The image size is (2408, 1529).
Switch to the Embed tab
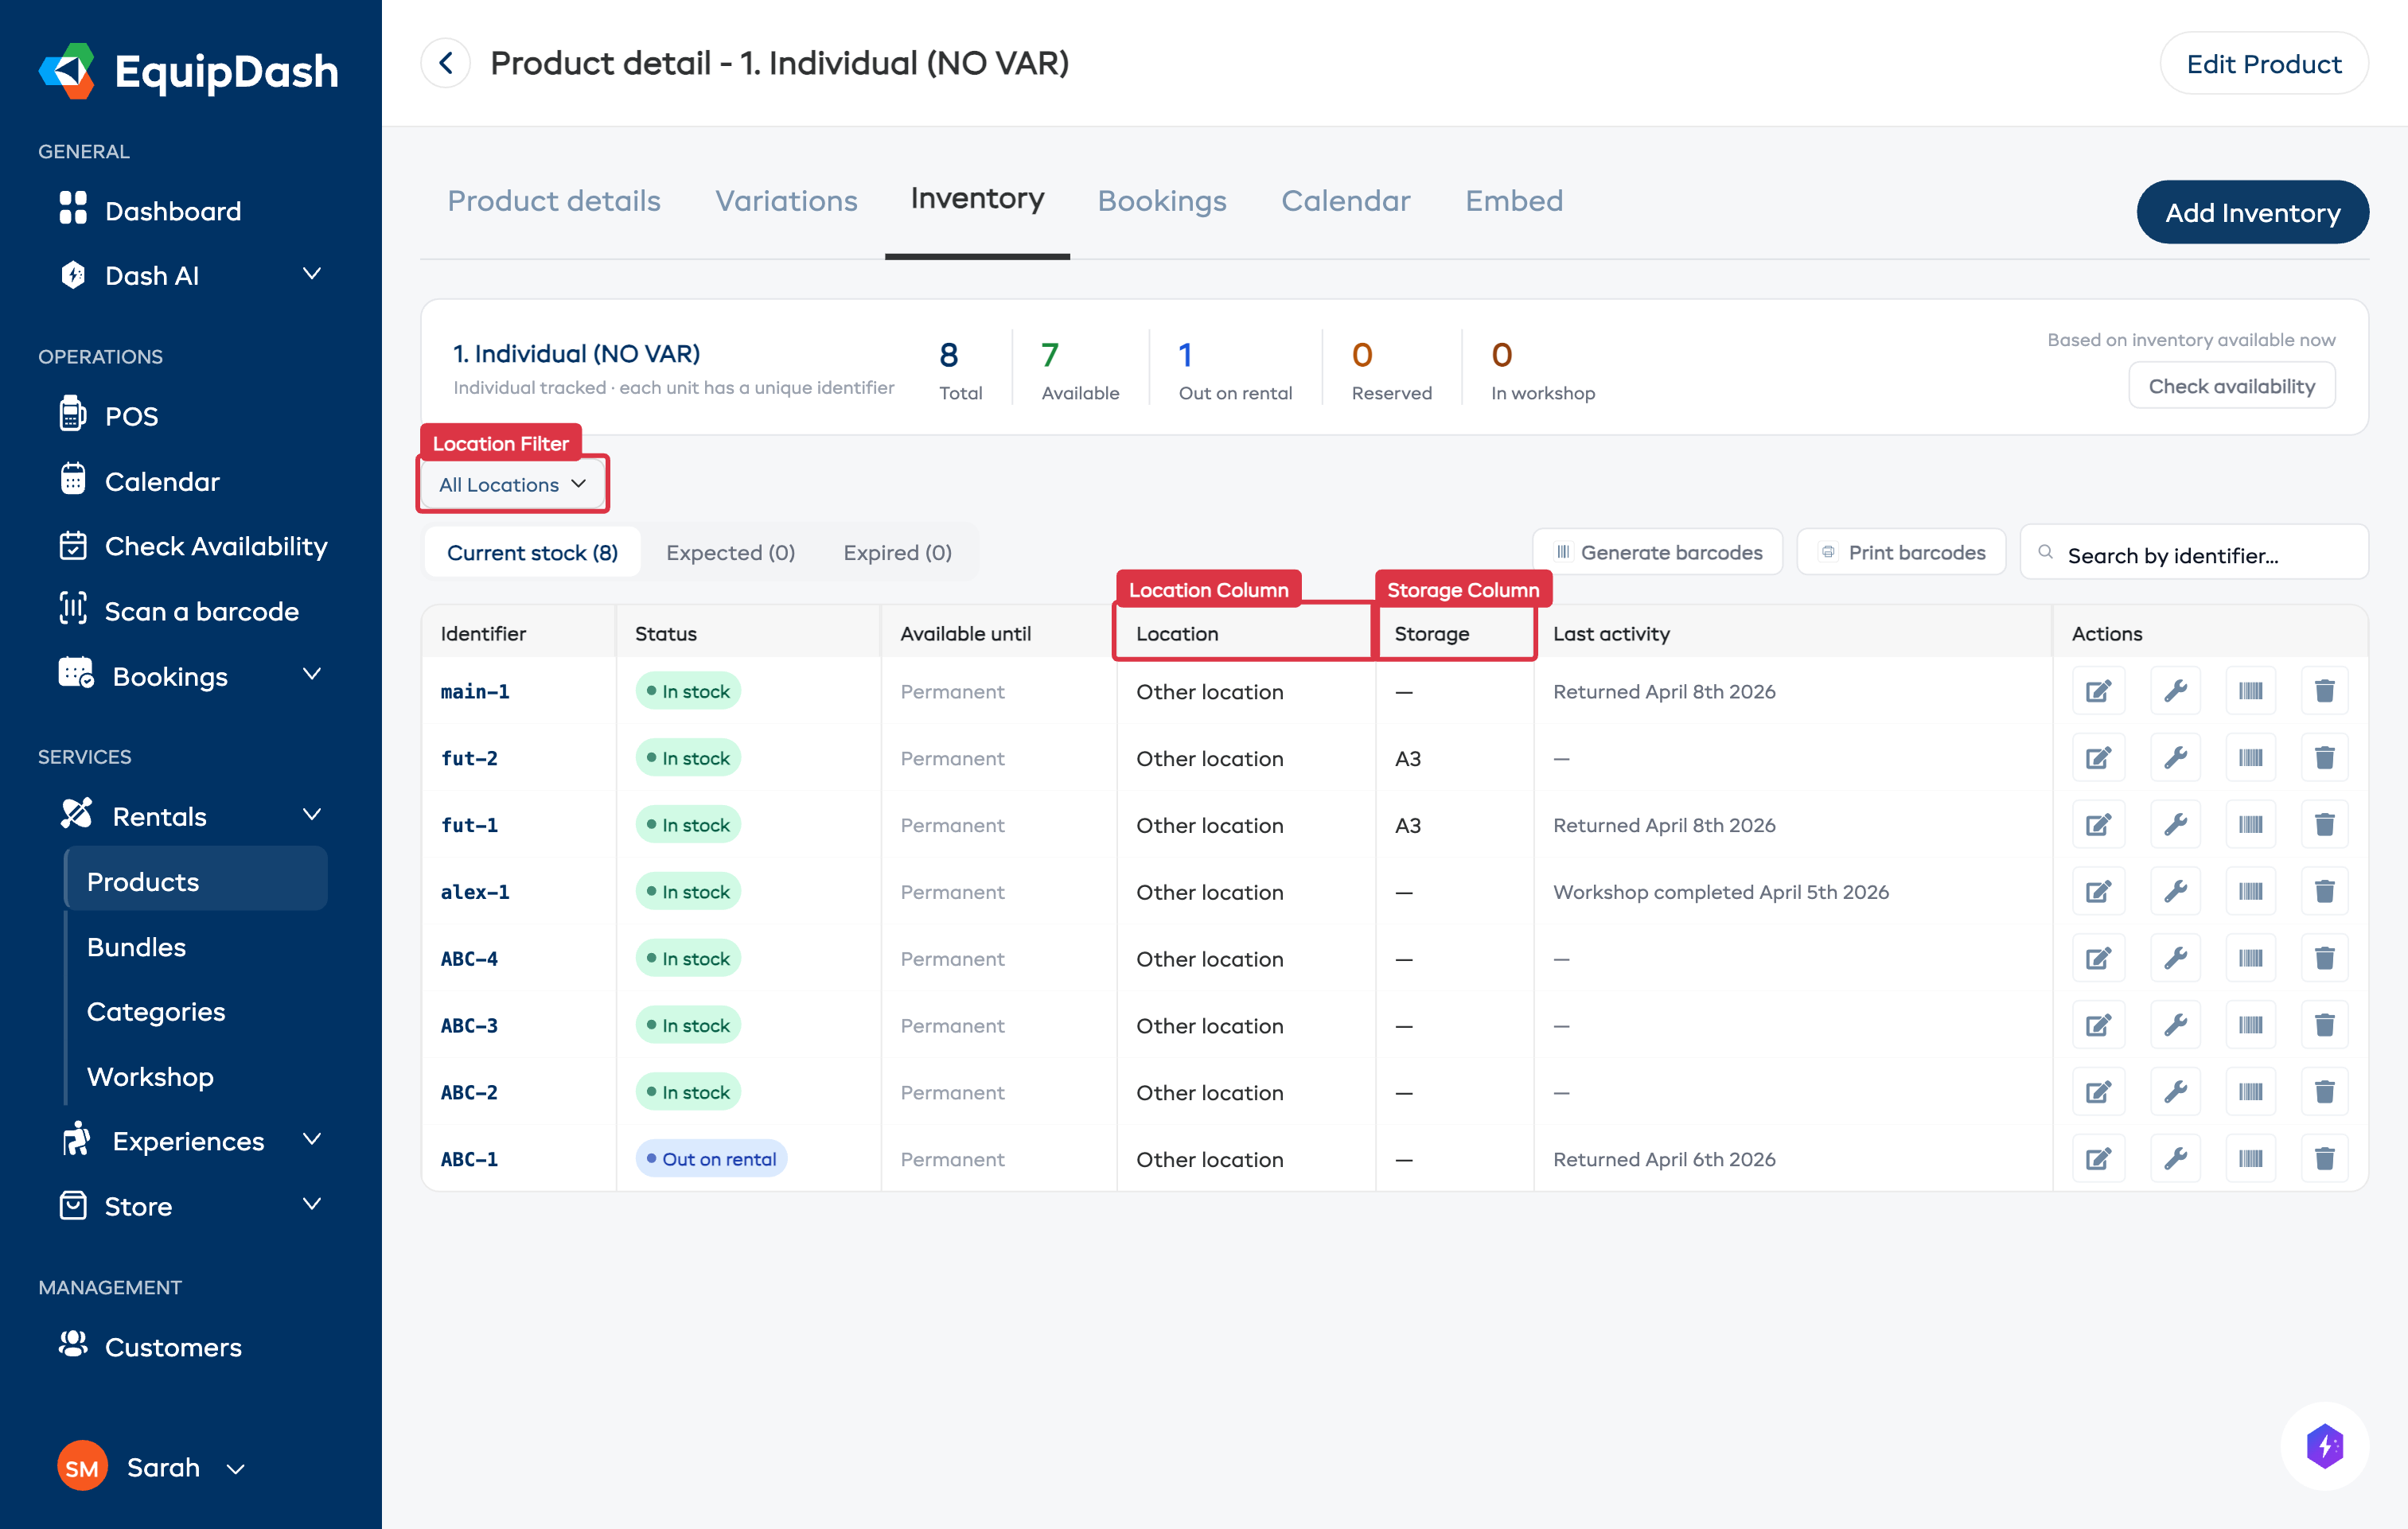click(x=1514, y=201)
